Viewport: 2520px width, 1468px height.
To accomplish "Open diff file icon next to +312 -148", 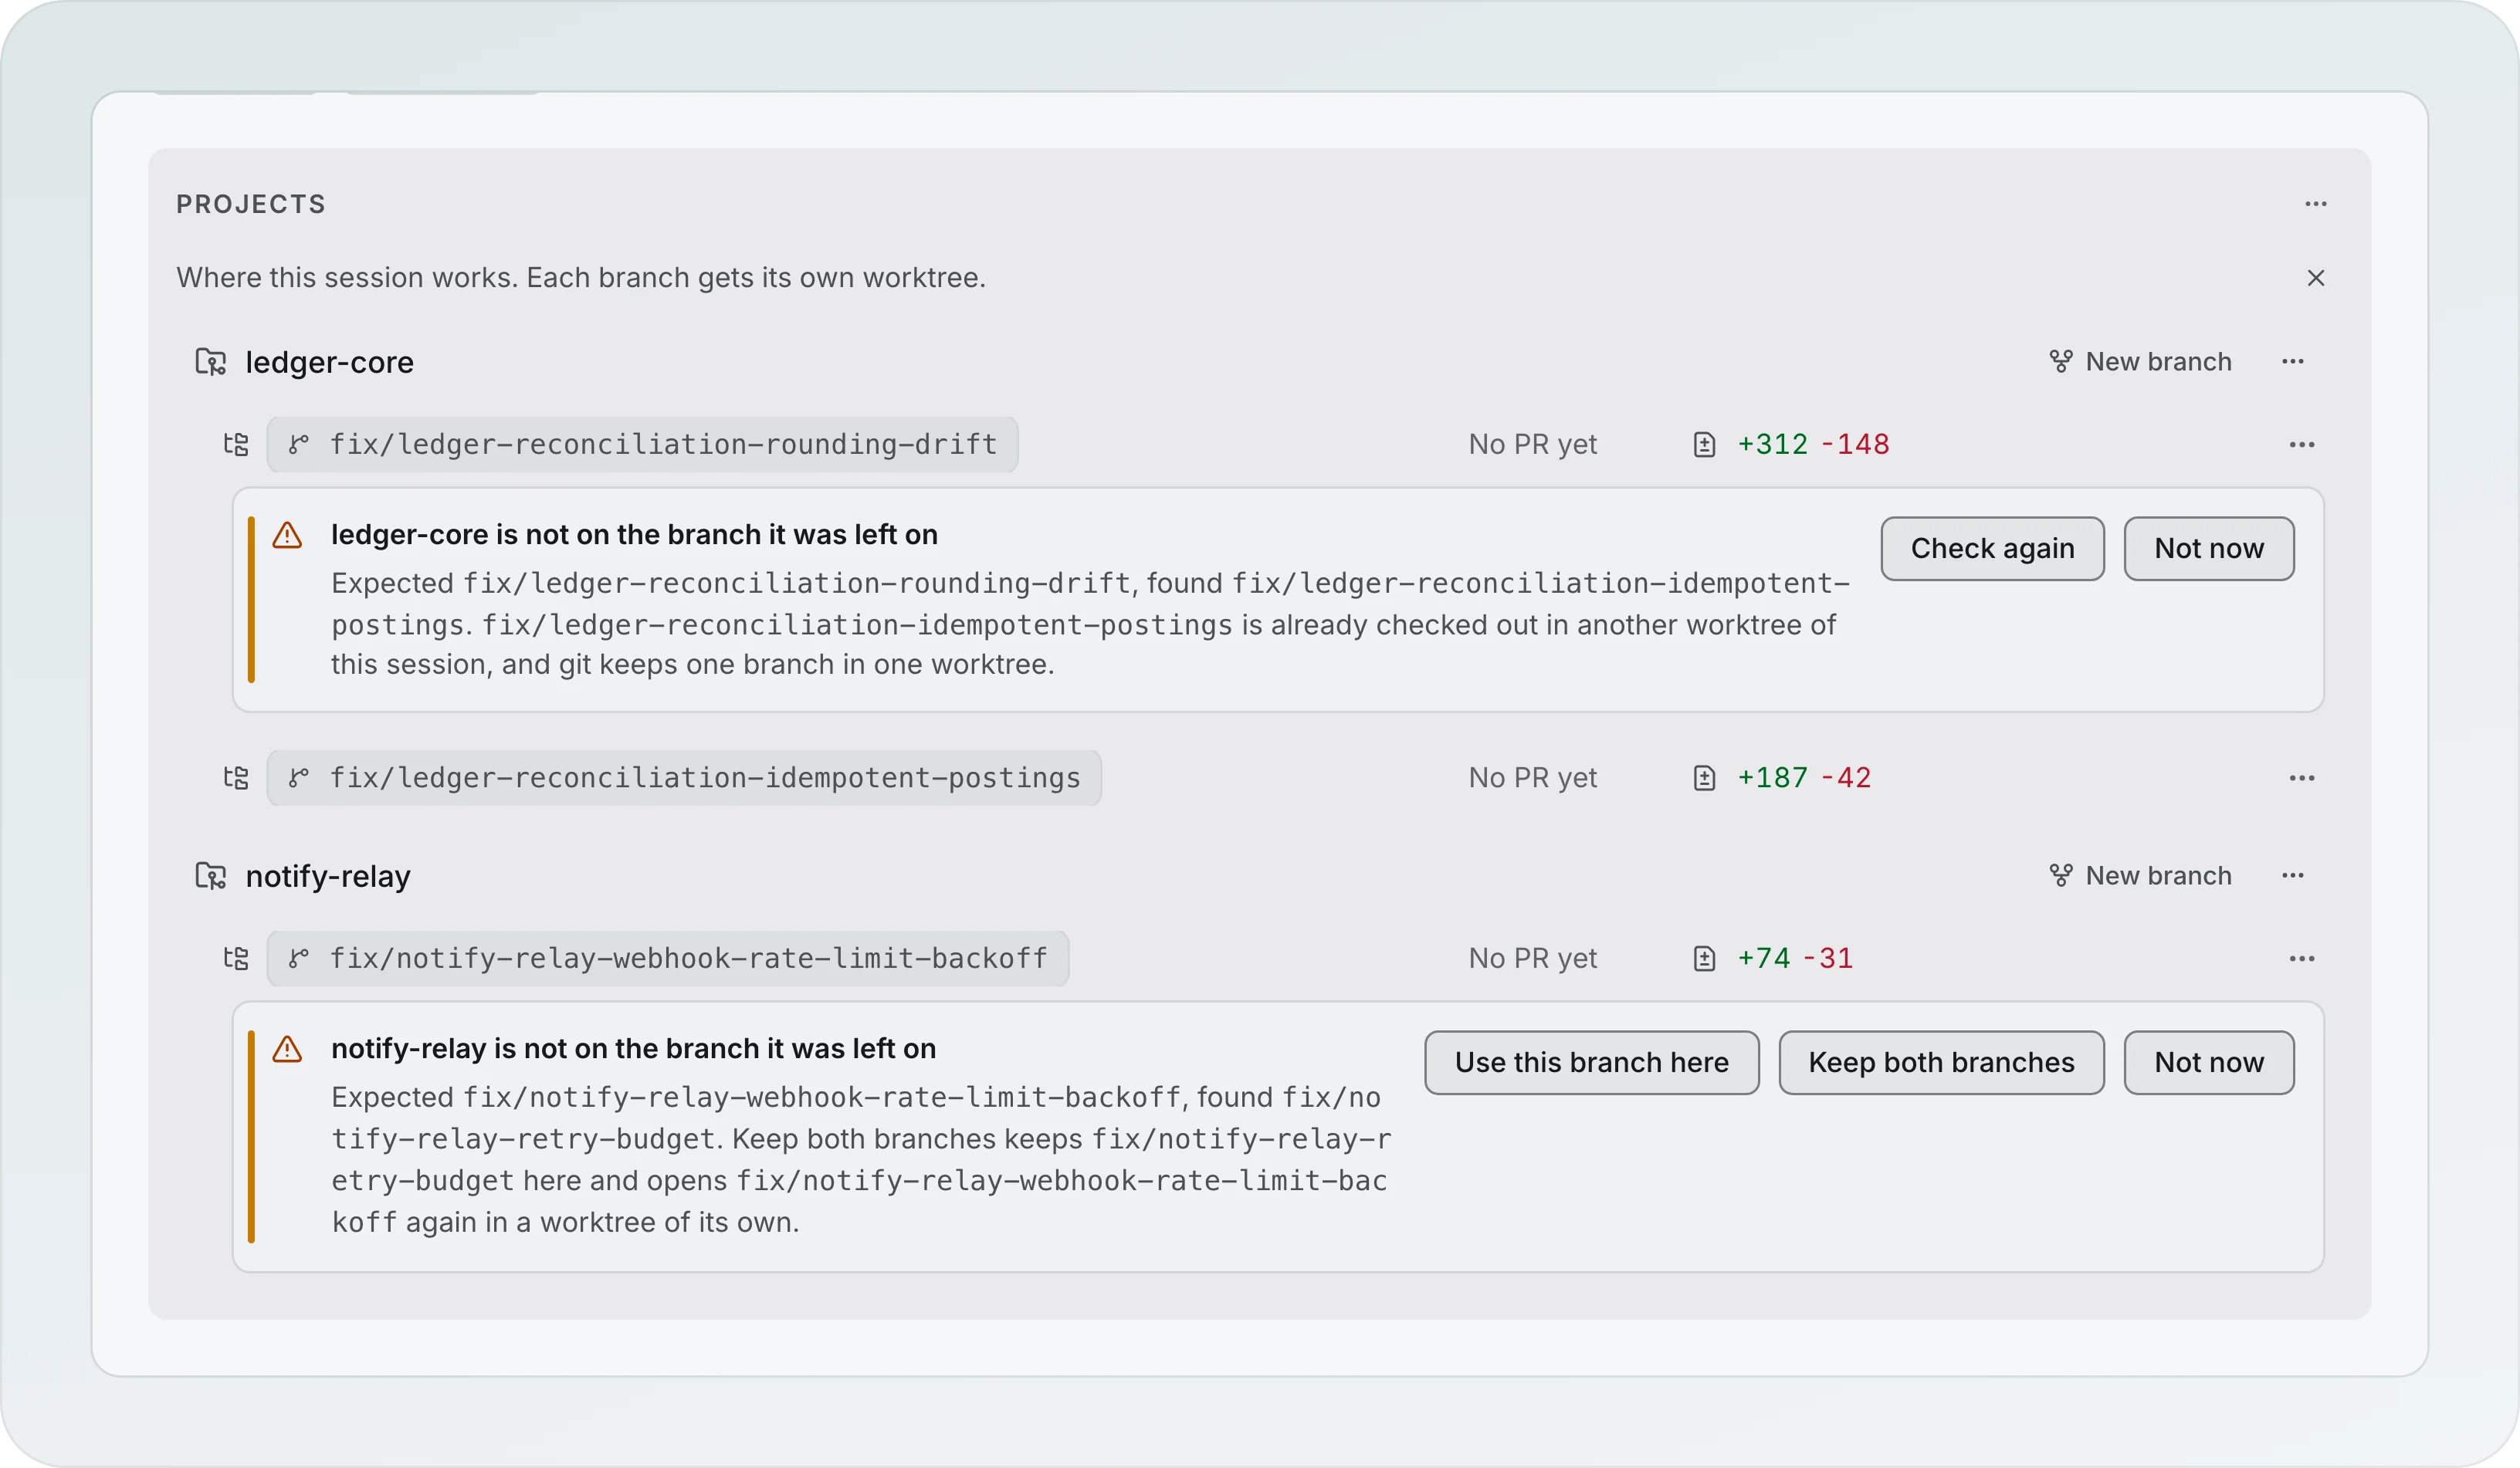I will (1704, 444).
